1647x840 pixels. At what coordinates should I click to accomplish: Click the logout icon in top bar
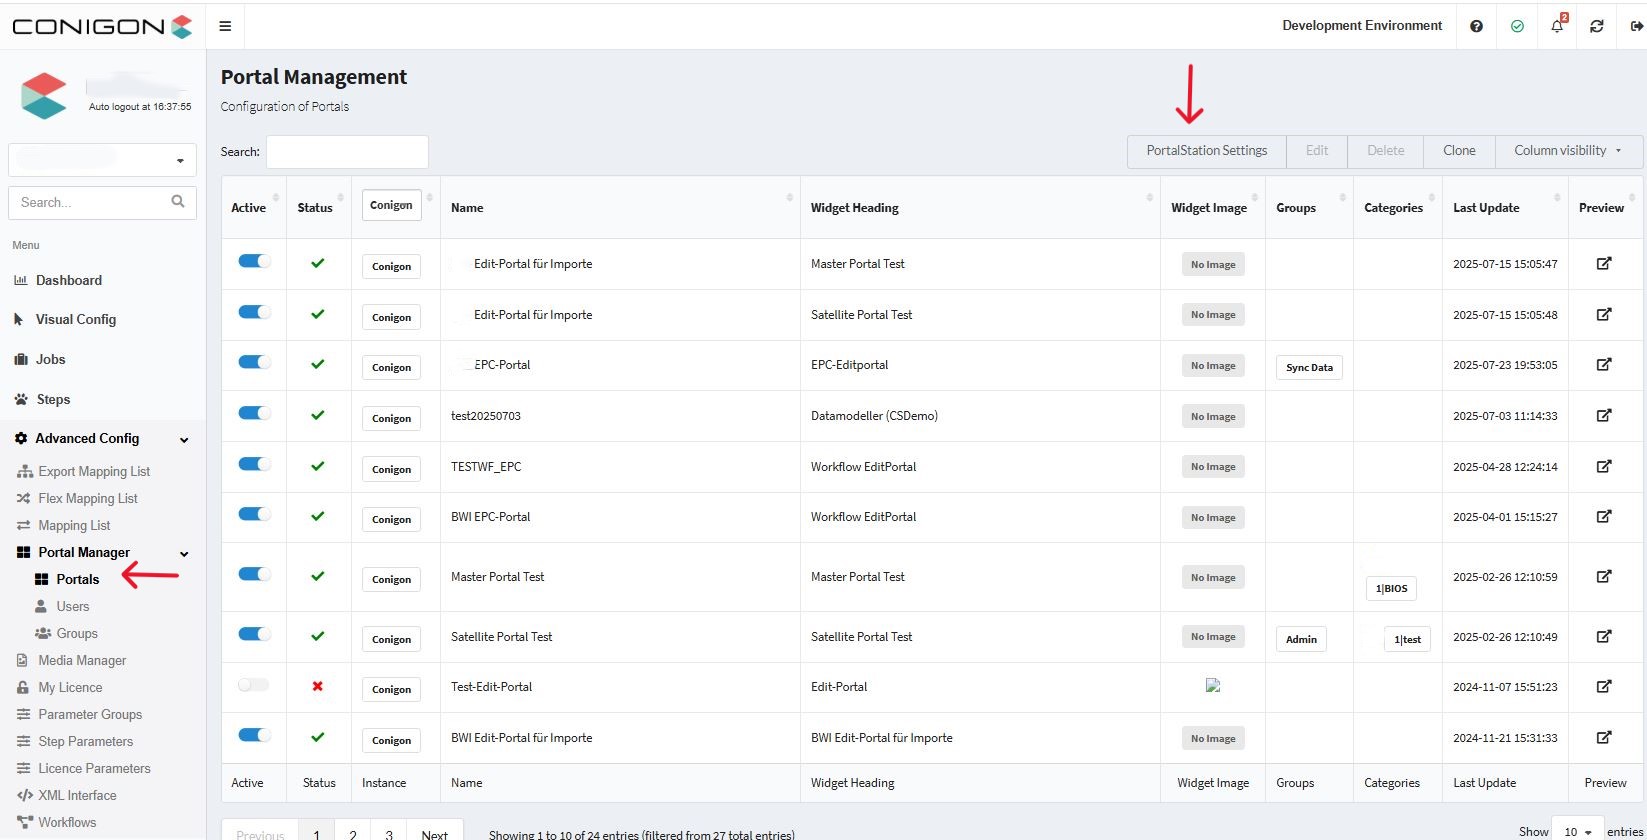click(x=1636, y=26)
